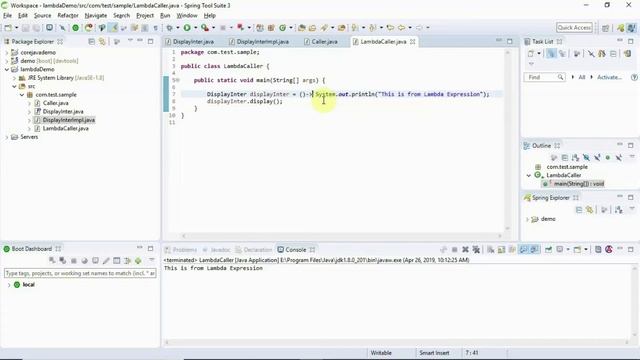Click Boot Dashboard tag filter field
Viewport: 640px width, 360px height.
click(x=80, y=273)
